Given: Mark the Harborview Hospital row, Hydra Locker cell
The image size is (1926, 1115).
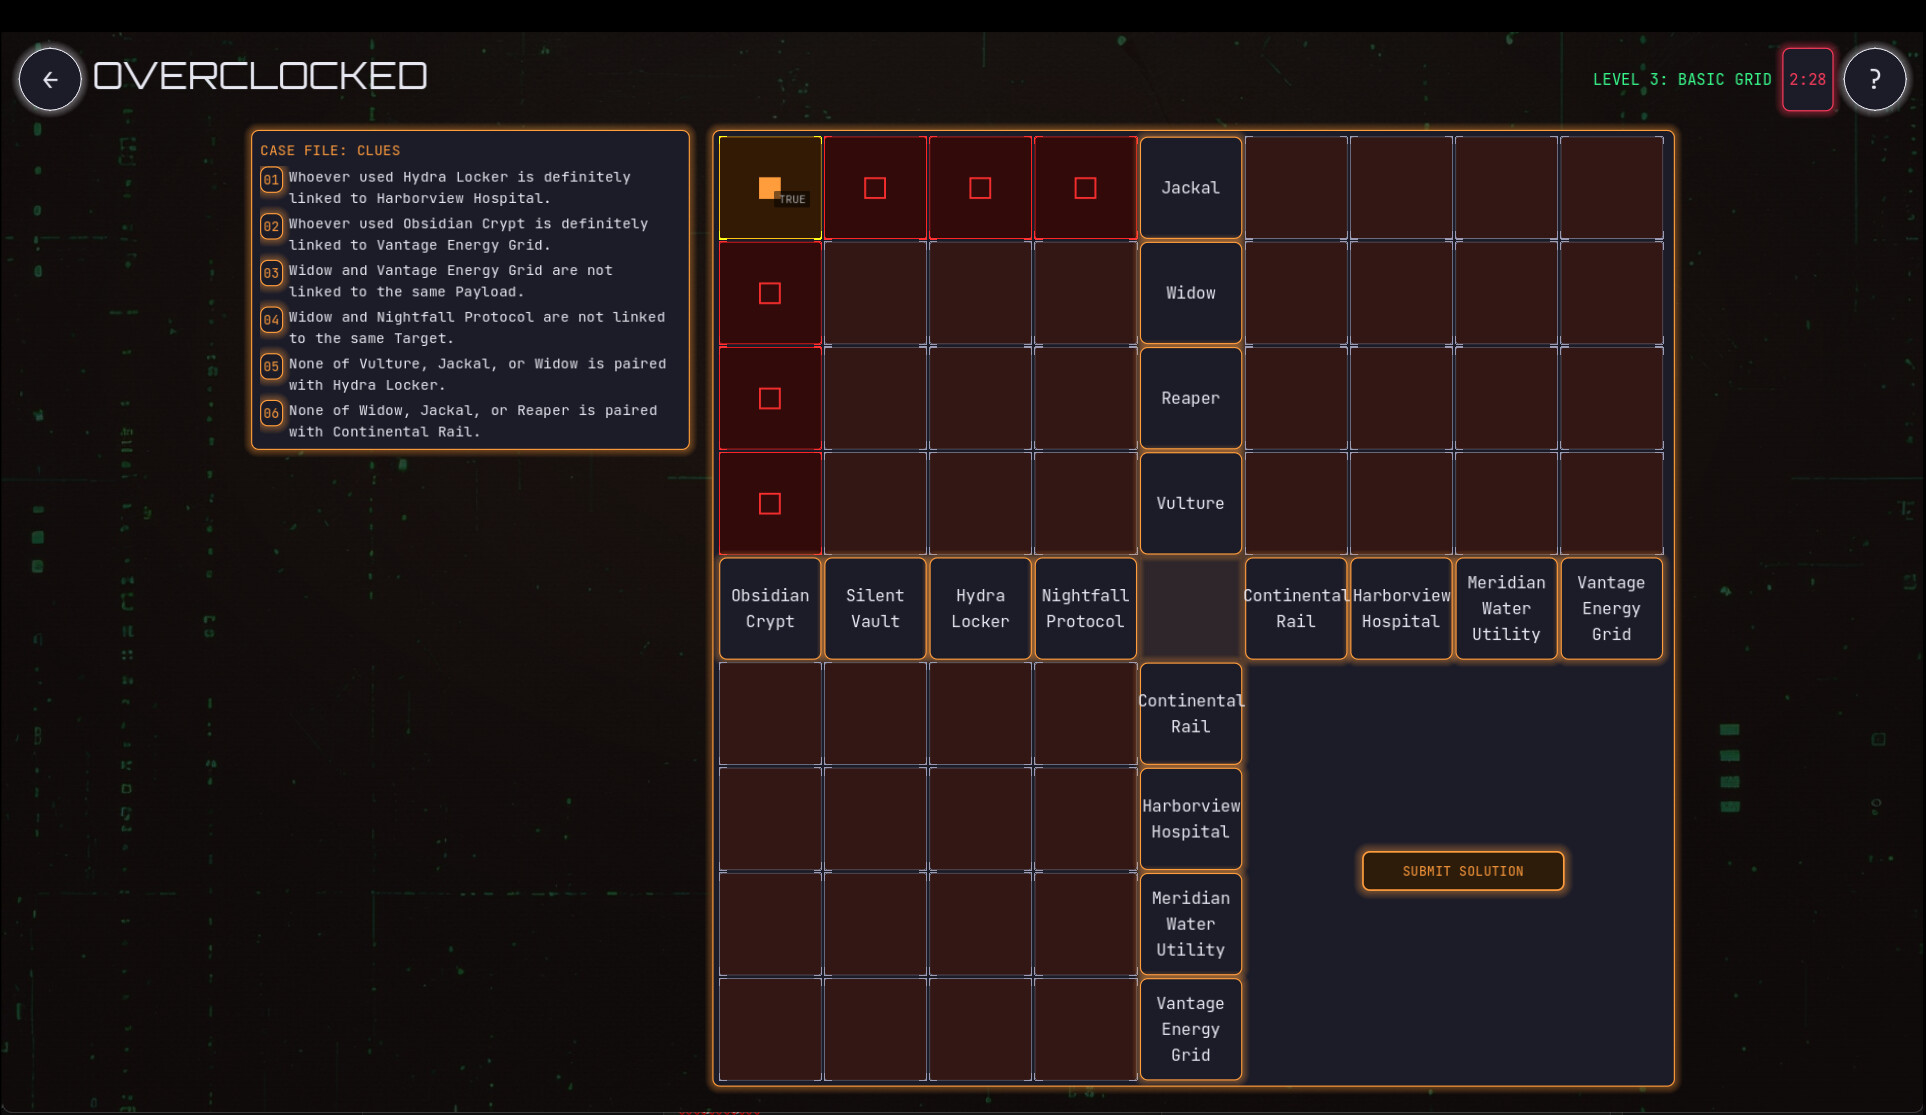Looking at the screenshot, I should point(980,819).
